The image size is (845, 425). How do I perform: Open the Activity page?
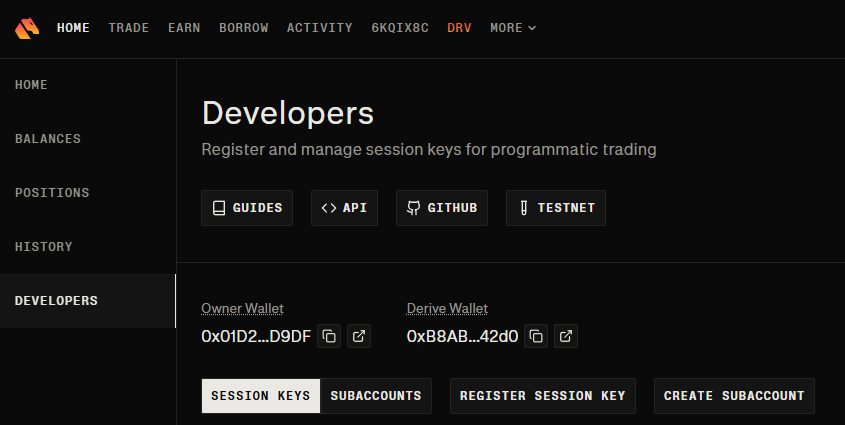point(320,28)
